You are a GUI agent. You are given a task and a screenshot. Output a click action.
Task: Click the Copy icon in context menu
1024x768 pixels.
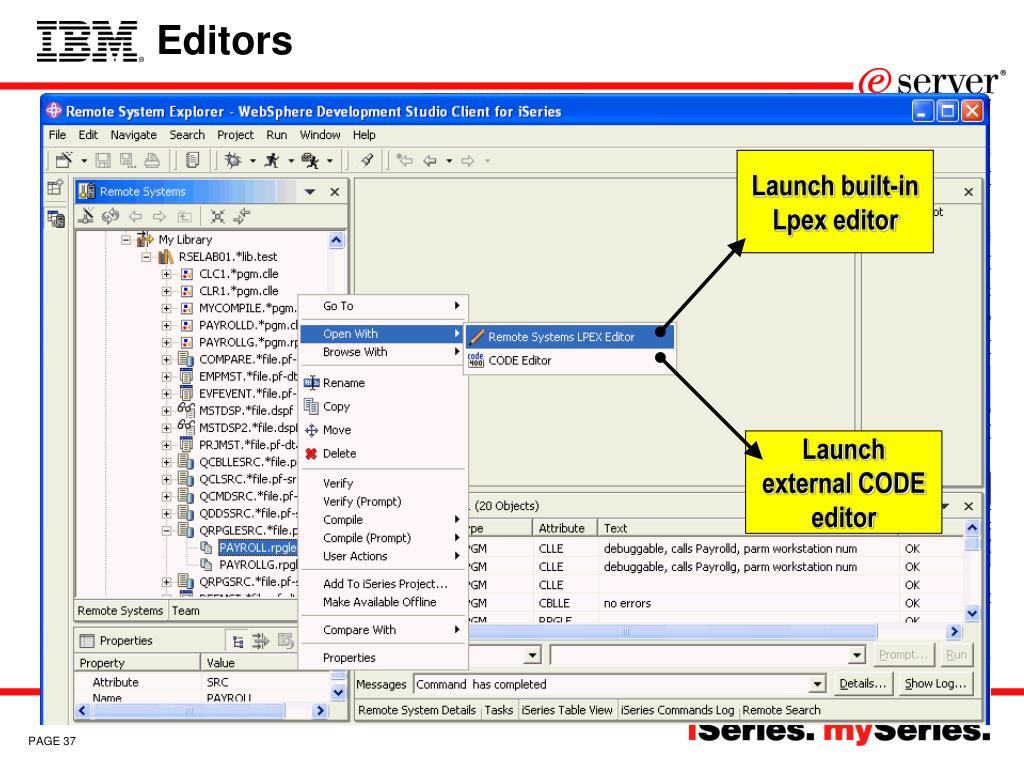pyautogui.click(x=311, y=406)
